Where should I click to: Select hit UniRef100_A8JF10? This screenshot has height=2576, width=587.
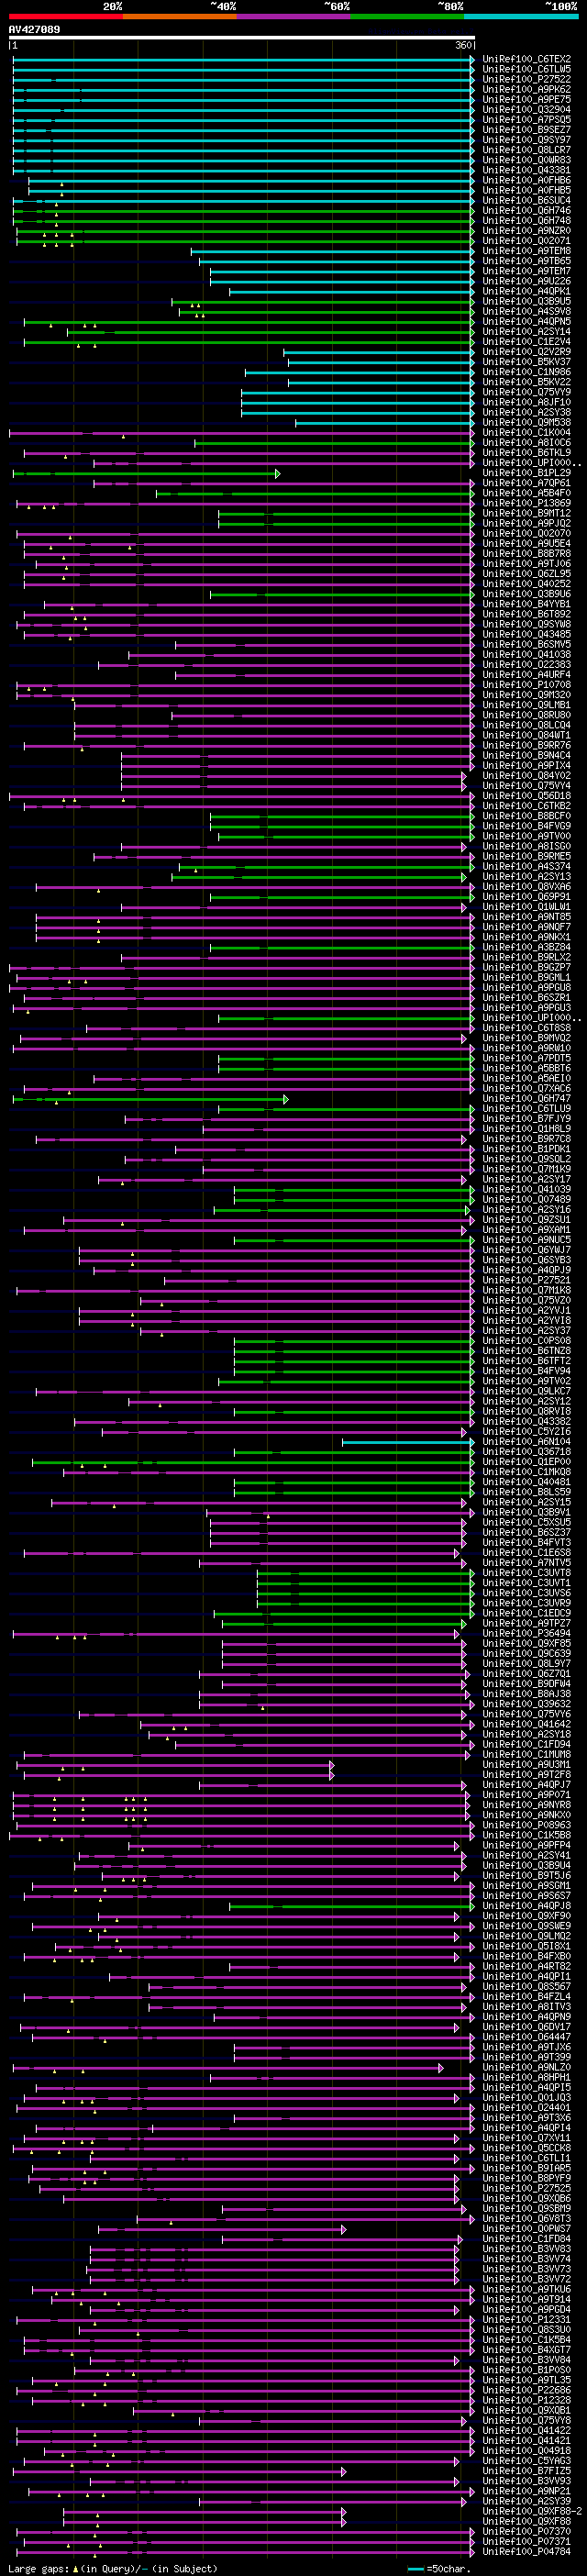click(x=527, y=402)
